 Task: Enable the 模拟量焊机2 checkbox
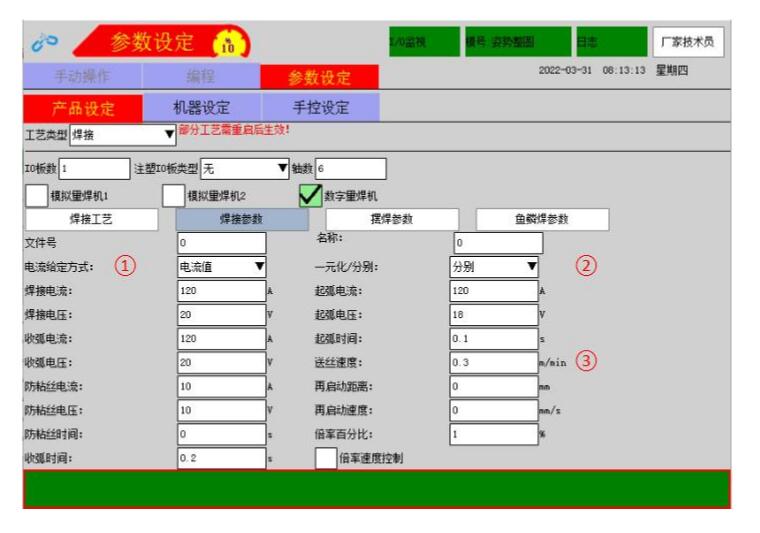tap(174, 196)
